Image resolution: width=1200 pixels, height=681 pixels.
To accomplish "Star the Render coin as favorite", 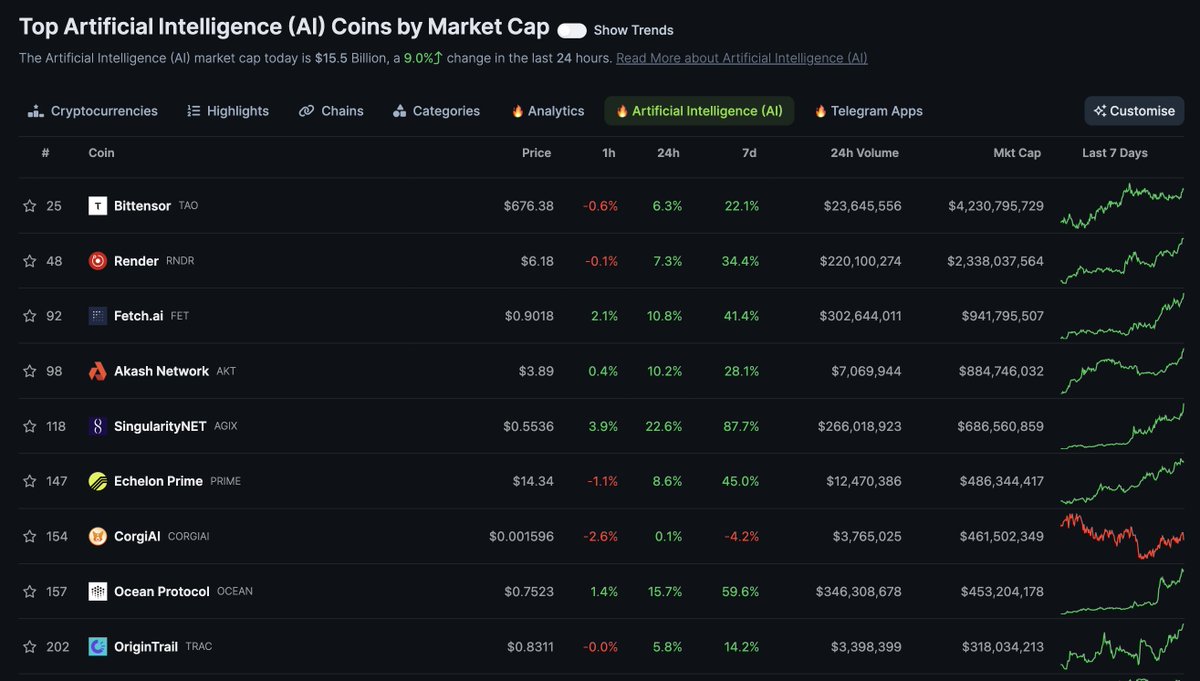I will [30, 261].
